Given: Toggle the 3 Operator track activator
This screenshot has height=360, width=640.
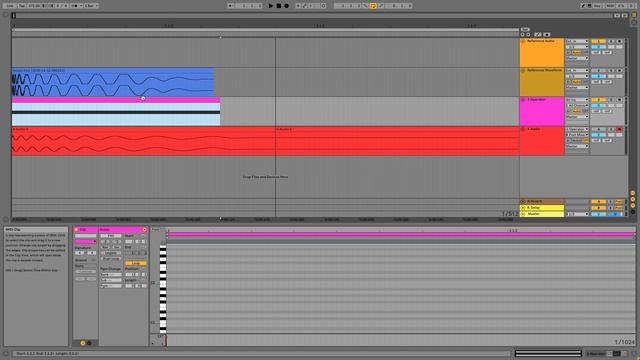Looking at the screenshot, I should pyautogui.click(x=599, y=100).
